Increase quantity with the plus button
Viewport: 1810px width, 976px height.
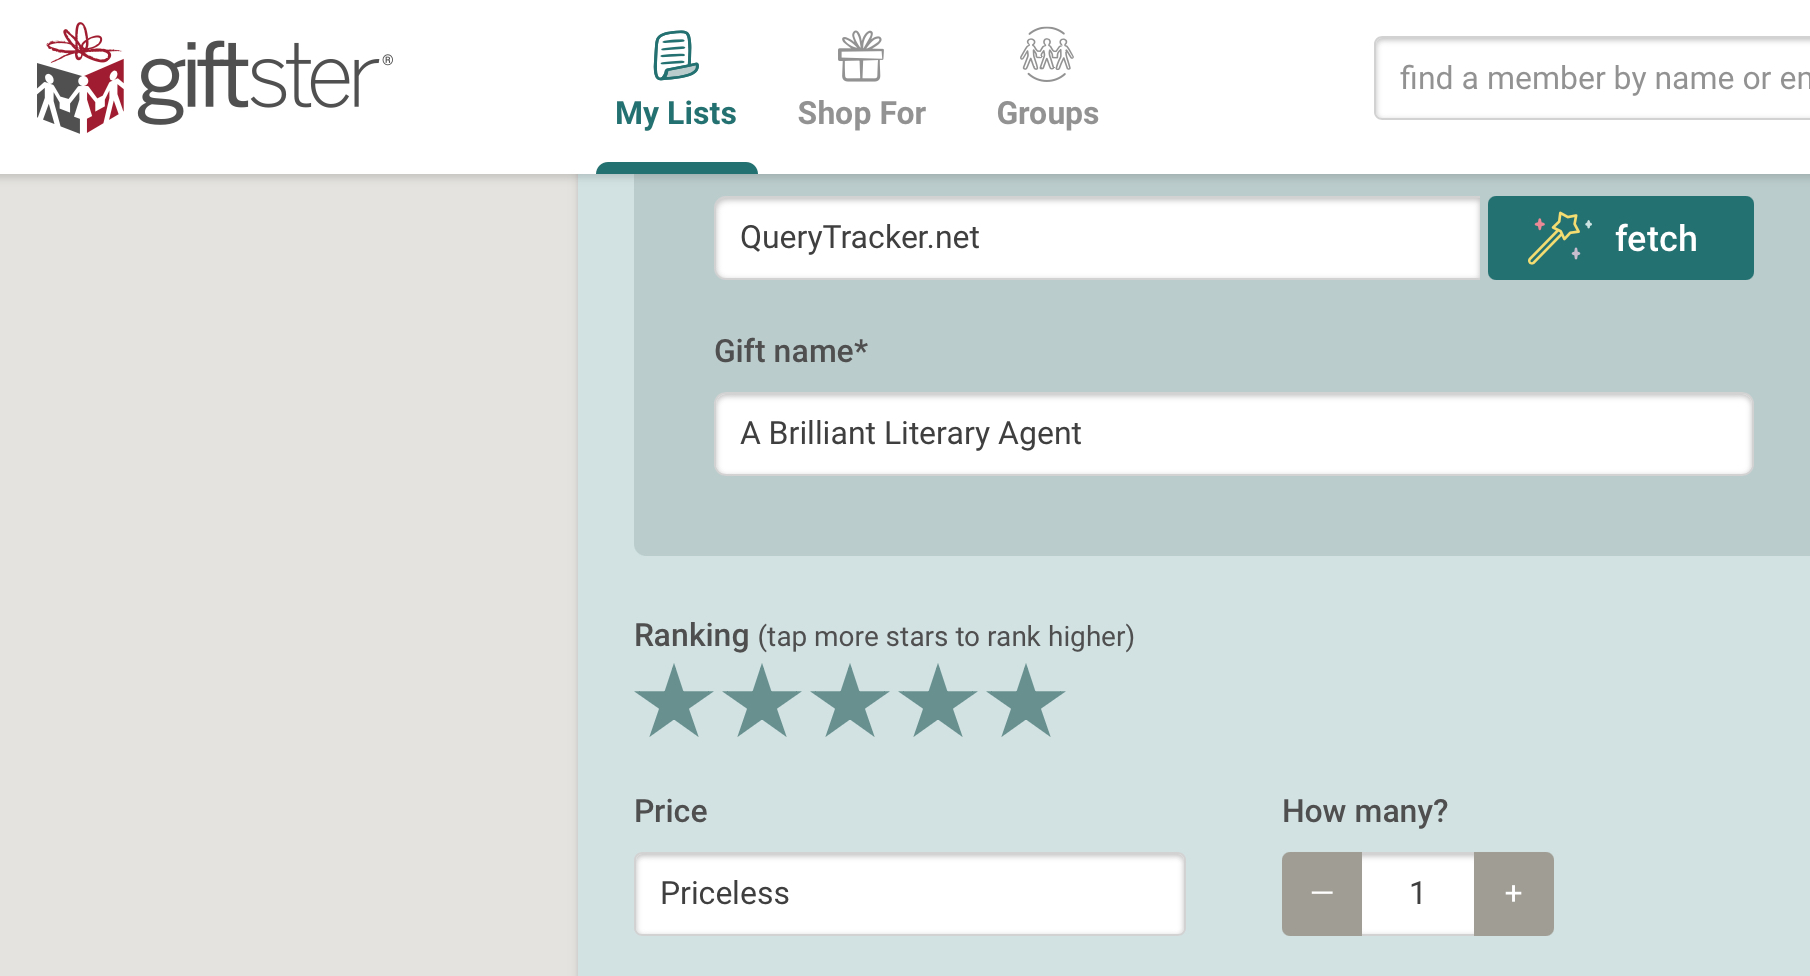pos(1513,893)
